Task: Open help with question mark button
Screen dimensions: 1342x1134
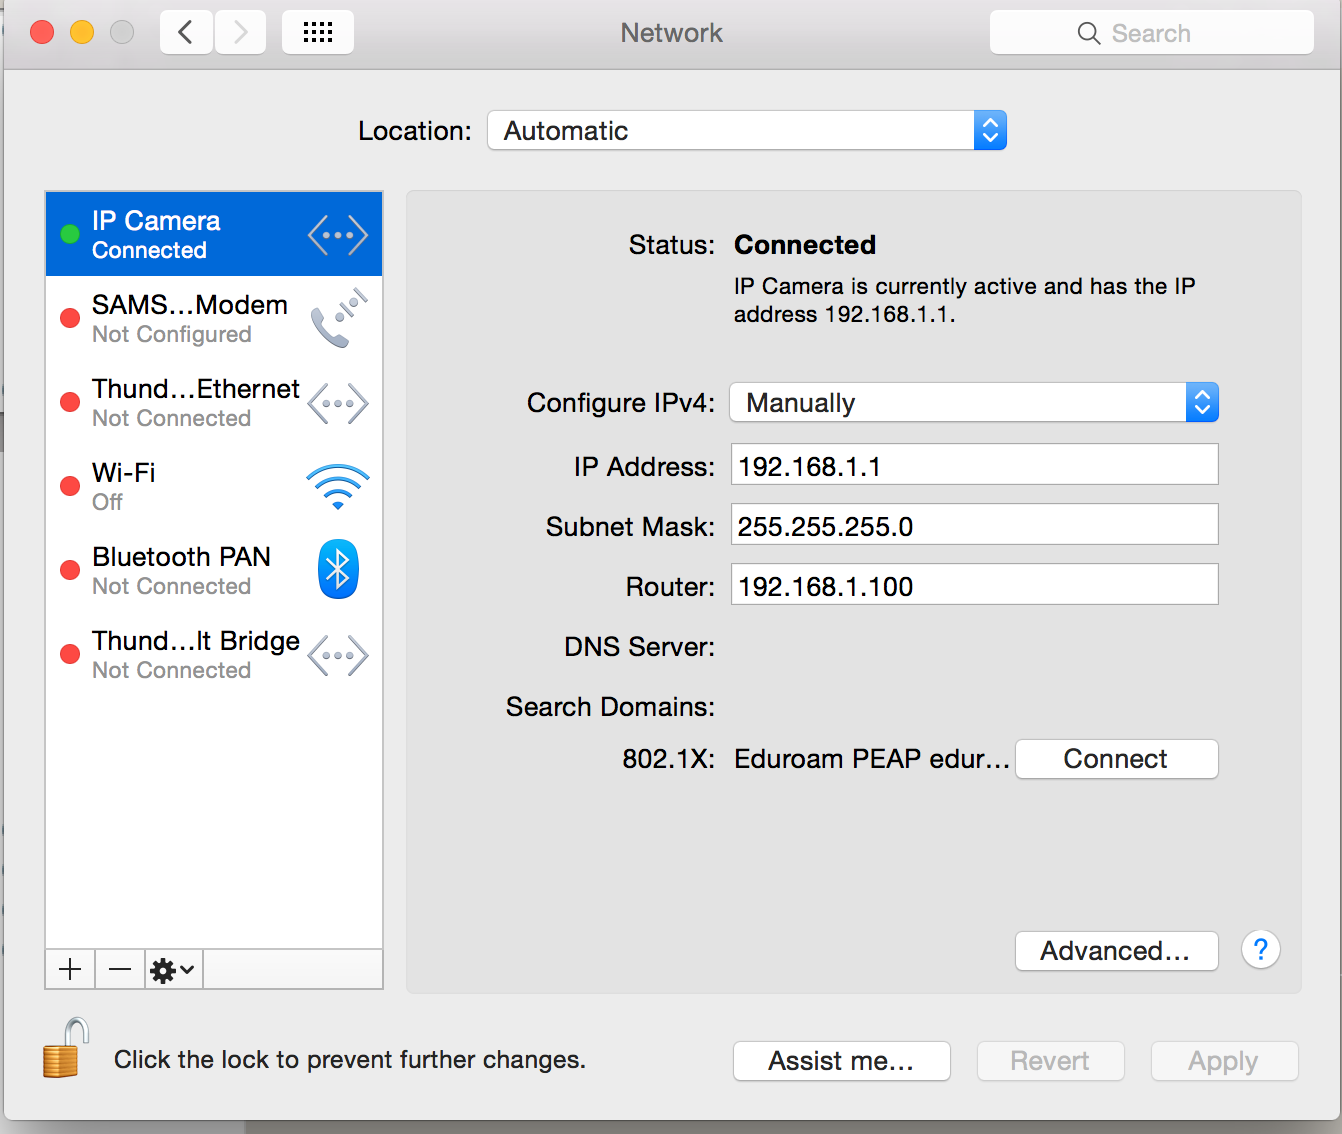Action: point(1260,949)
